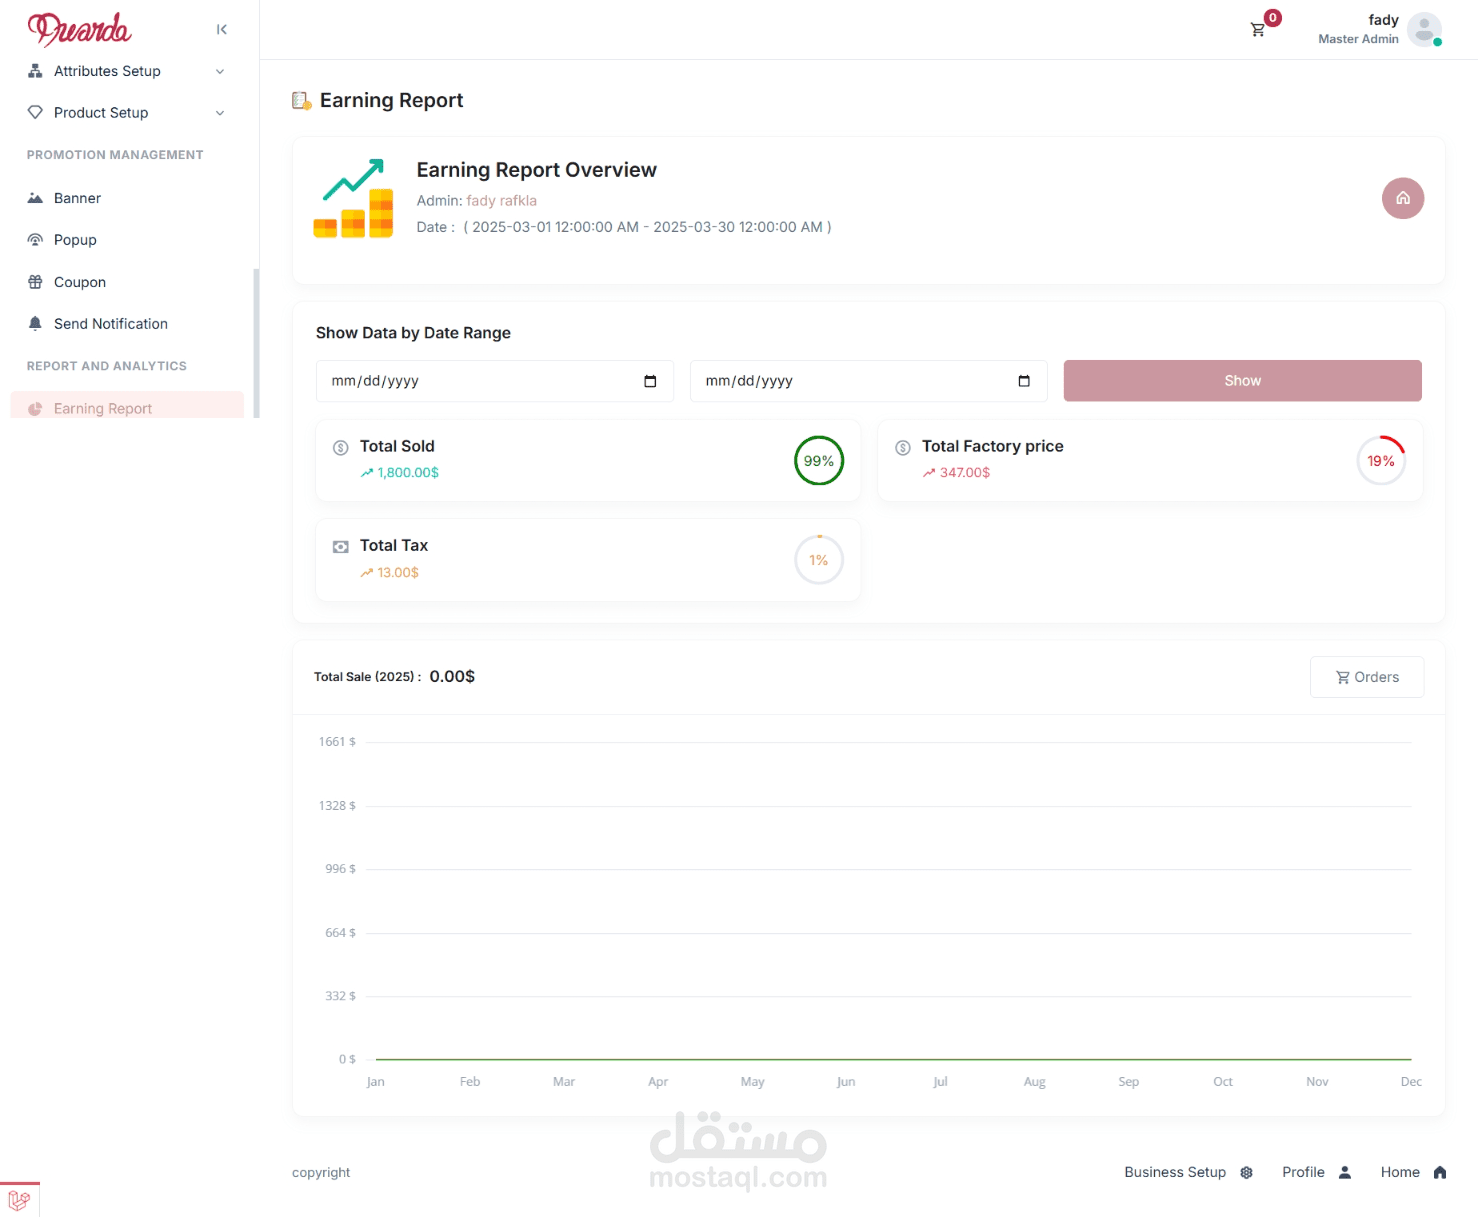1478x1217 pixels.
Task: Focus the first mm/dd/yyyy date input
Action: point(495,381)
